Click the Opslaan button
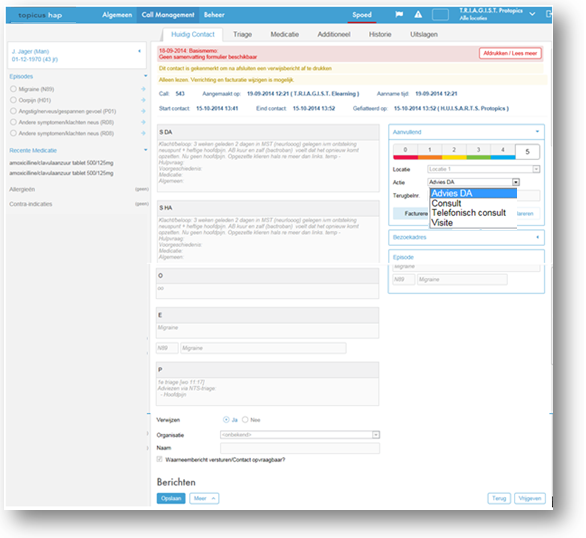Viewport: 586px width, 538px height. pos(171,498)
